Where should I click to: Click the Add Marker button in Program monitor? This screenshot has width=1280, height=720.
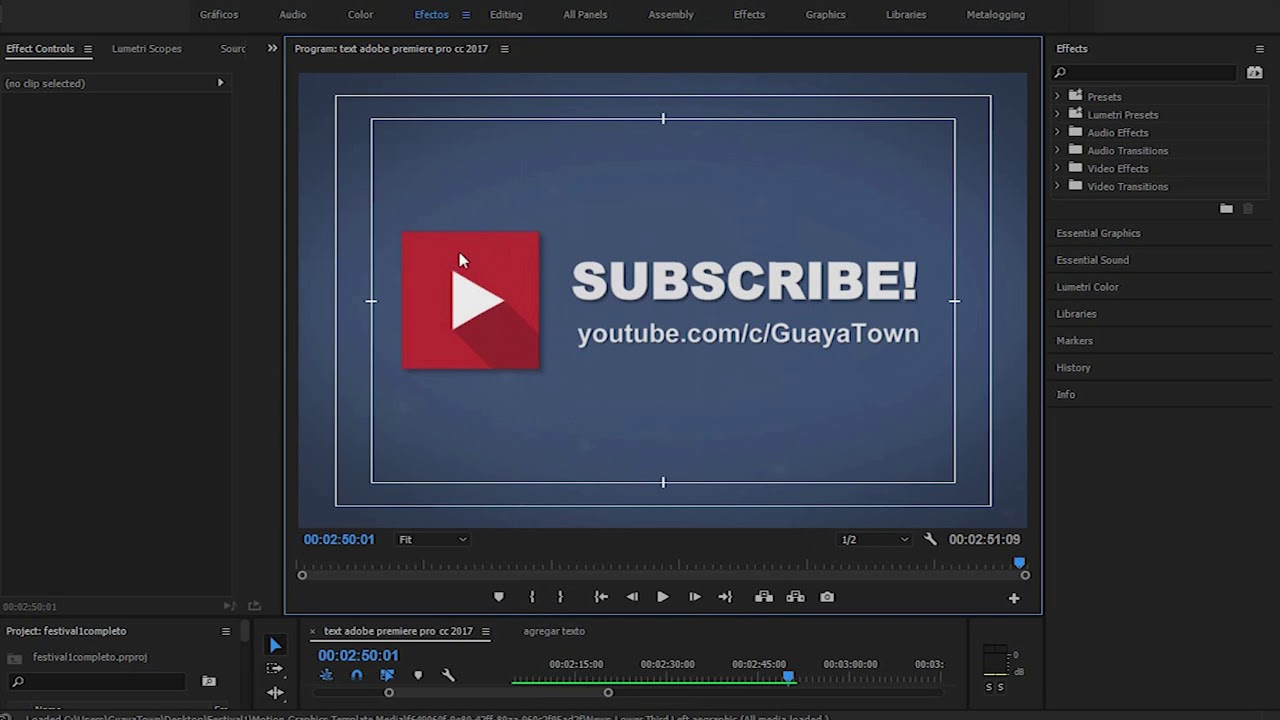tap(499, 597)
